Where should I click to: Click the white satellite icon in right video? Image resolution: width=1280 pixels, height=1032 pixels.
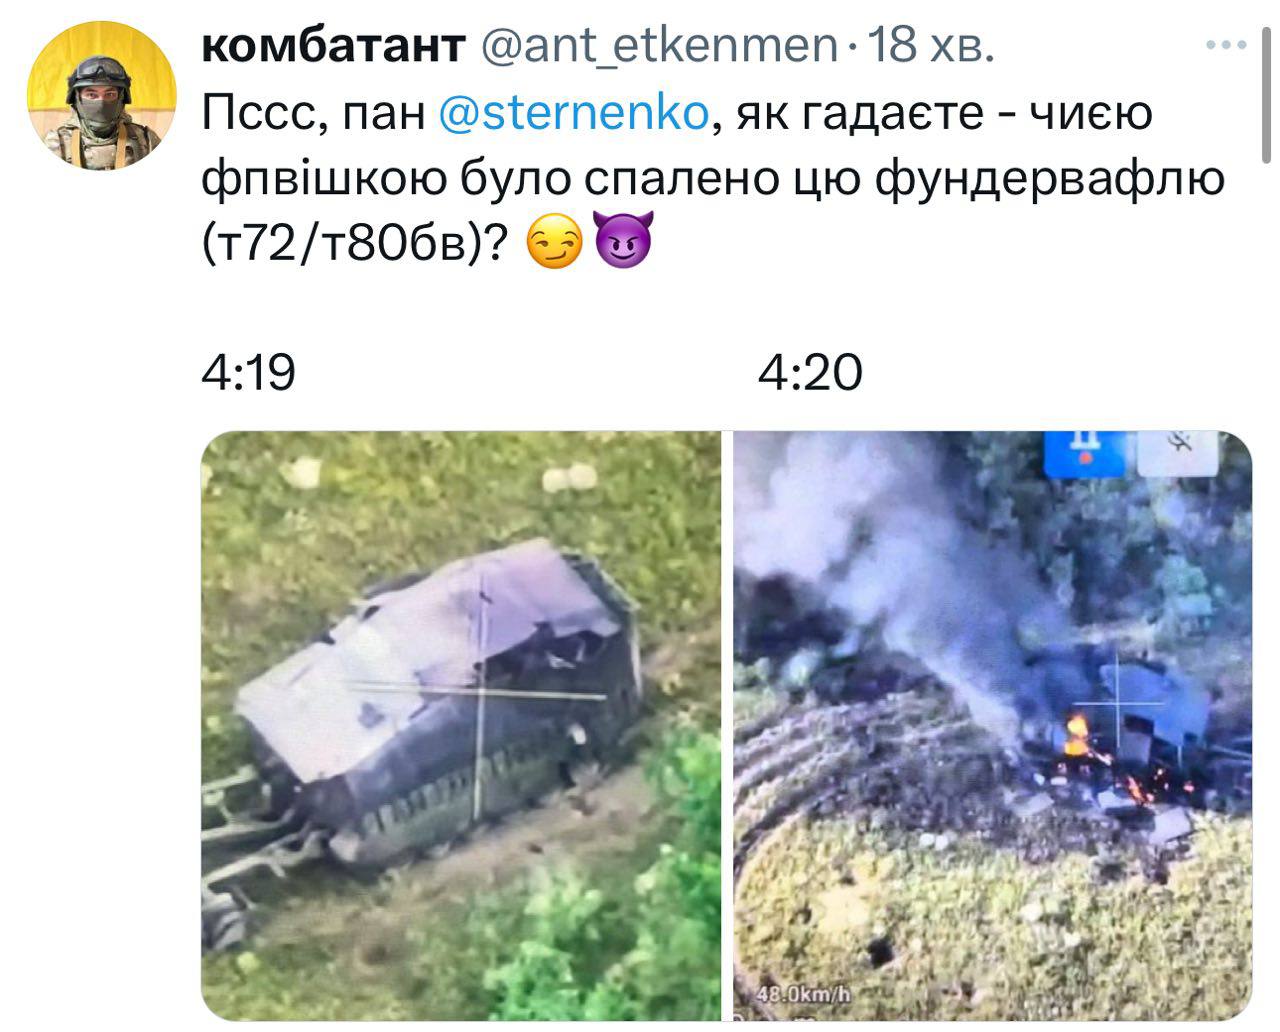(1176, 451)
